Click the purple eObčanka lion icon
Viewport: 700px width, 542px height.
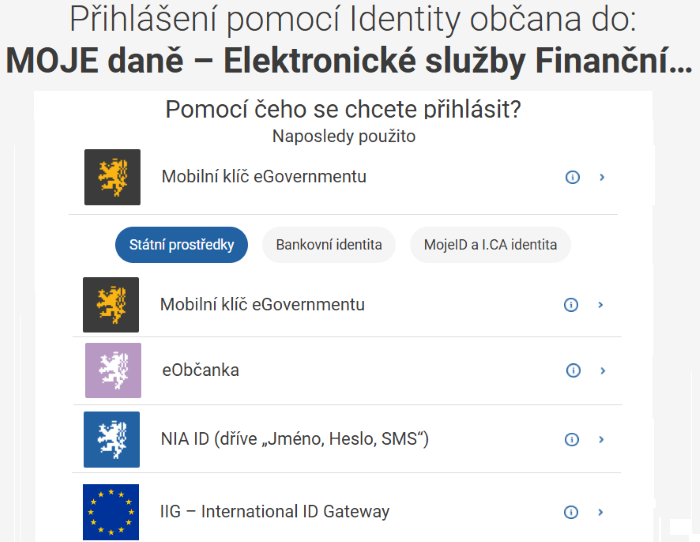click(113, 371)
